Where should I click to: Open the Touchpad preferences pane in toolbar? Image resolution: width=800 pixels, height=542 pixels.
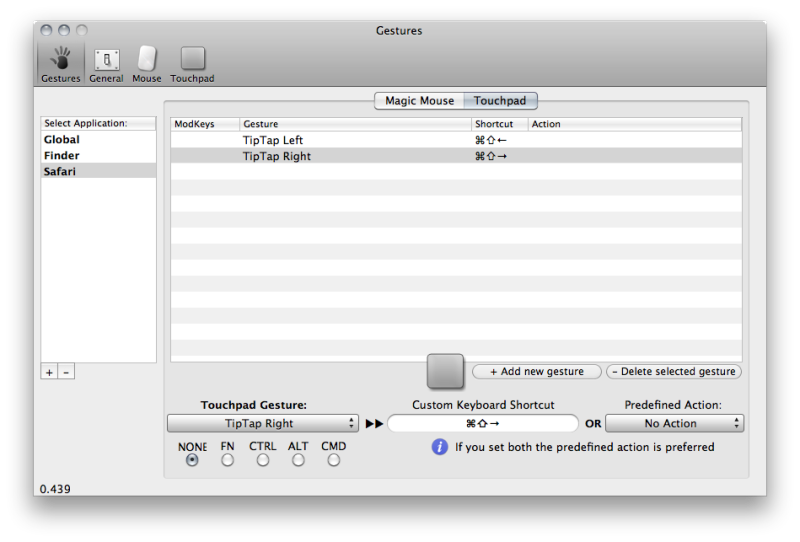[192, 64]
